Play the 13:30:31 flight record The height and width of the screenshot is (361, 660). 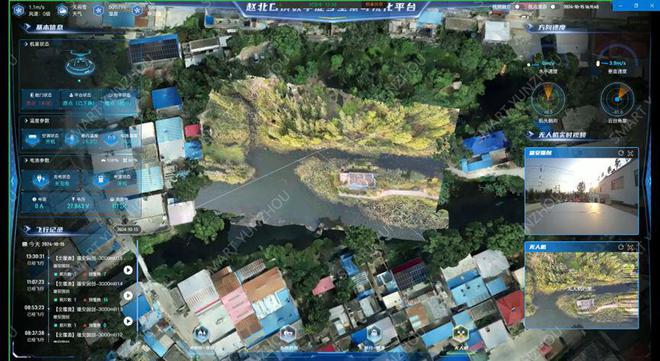128,270
